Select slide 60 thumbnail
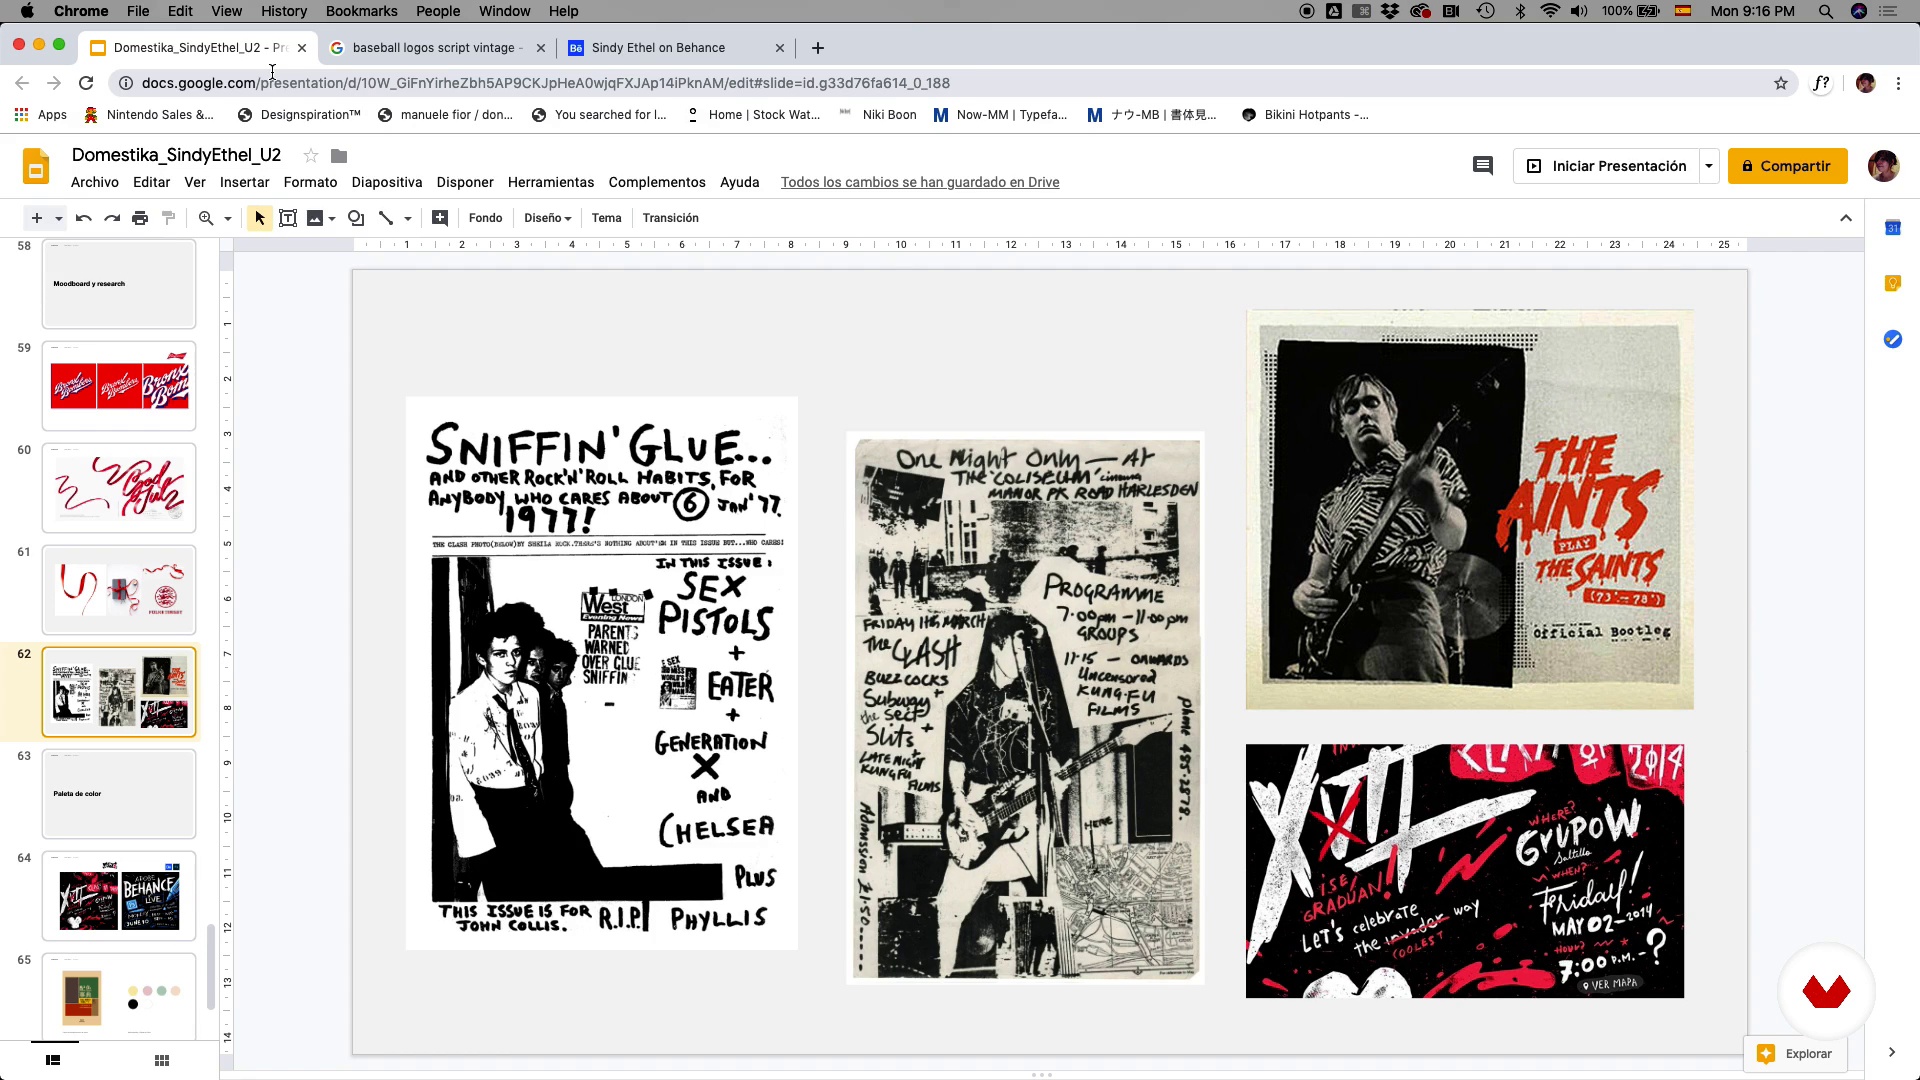Image resolution: width=1920 pixels, height=1080 pixels. click(119, 488)
